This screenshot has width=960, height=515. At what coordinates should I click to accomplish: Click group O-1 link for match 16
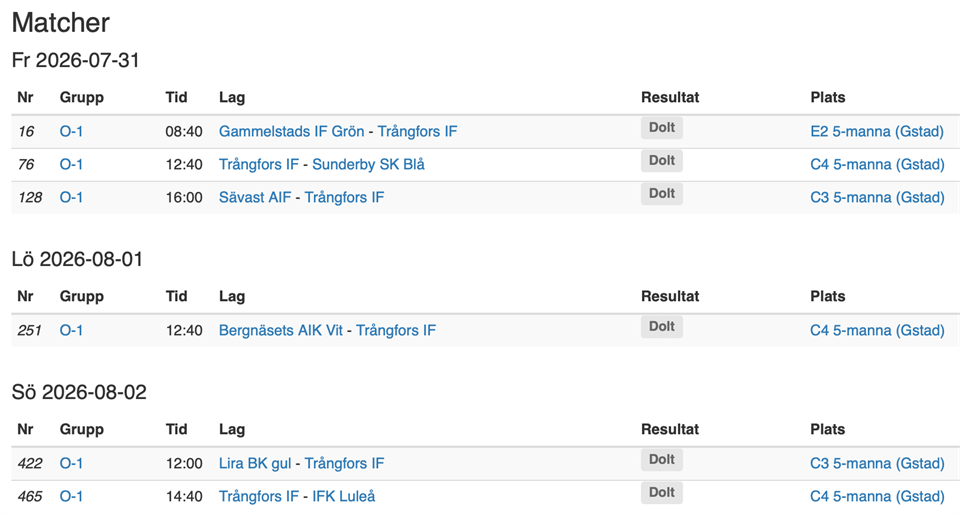pyautogui.click(x=71, y=132)
